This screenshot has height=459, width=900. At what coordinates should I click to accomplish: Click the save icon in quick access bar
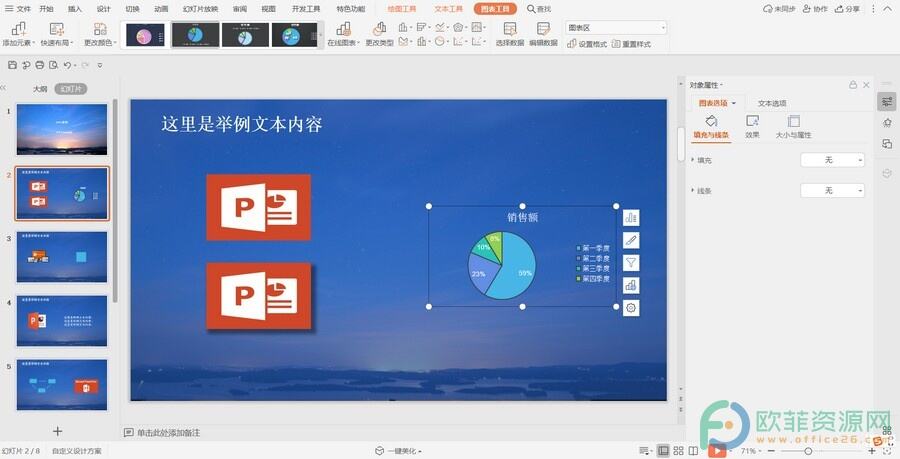tap(13, 65)
